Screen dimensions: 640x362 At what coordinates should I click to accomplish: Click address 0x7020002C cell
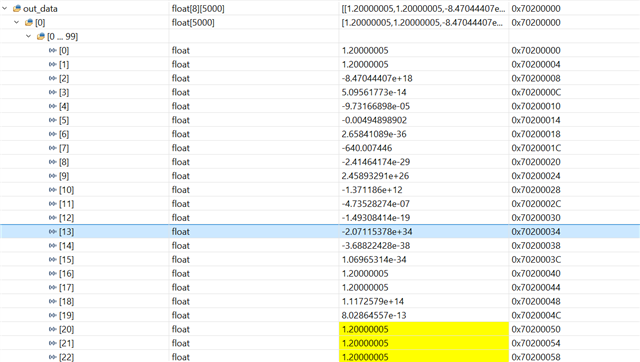click(x=536, y=204)
